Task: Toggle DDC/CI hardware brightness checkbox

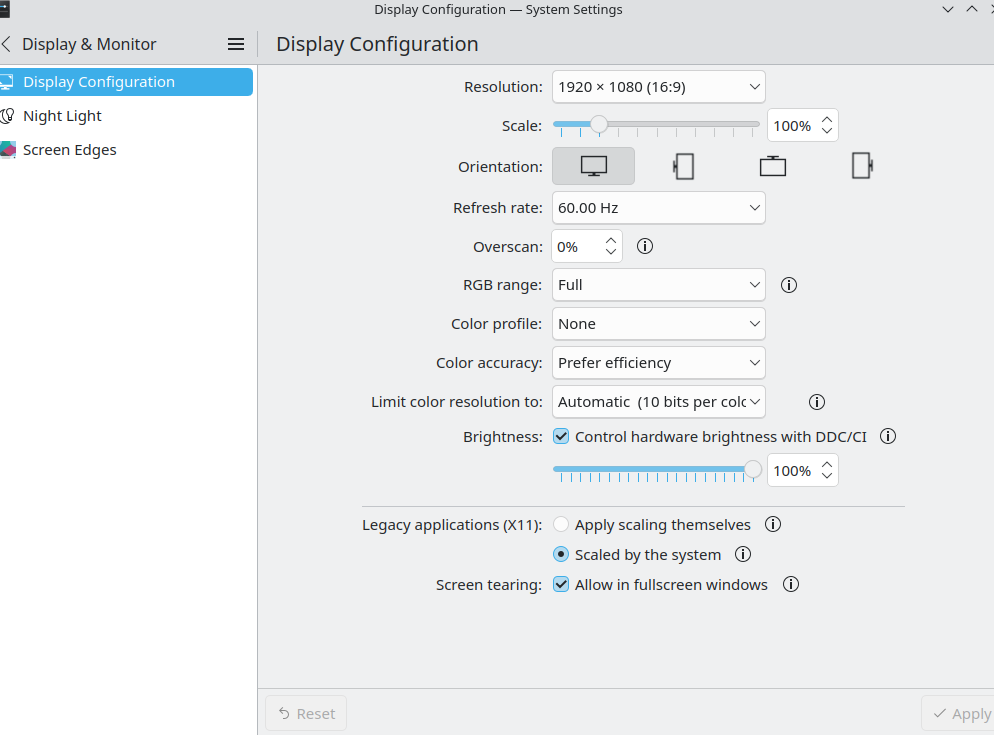Action: 561,436
